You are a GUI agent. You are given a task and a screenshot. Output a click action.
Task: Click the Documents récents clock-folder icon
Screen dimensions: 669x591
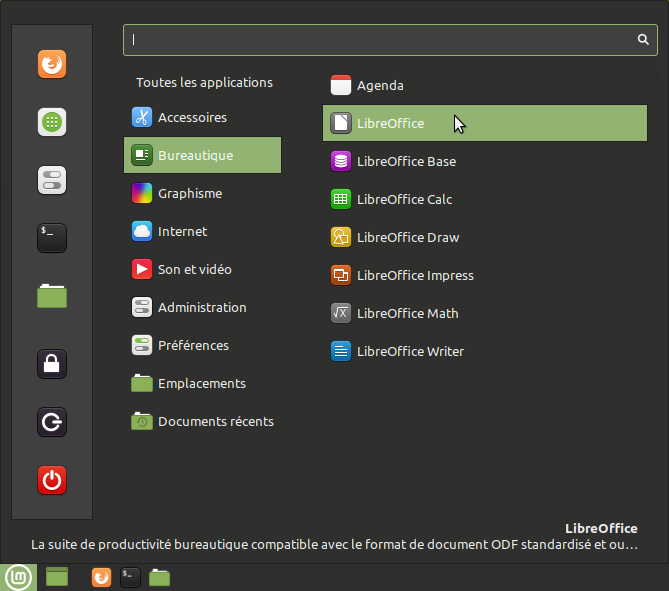[142, 421]
